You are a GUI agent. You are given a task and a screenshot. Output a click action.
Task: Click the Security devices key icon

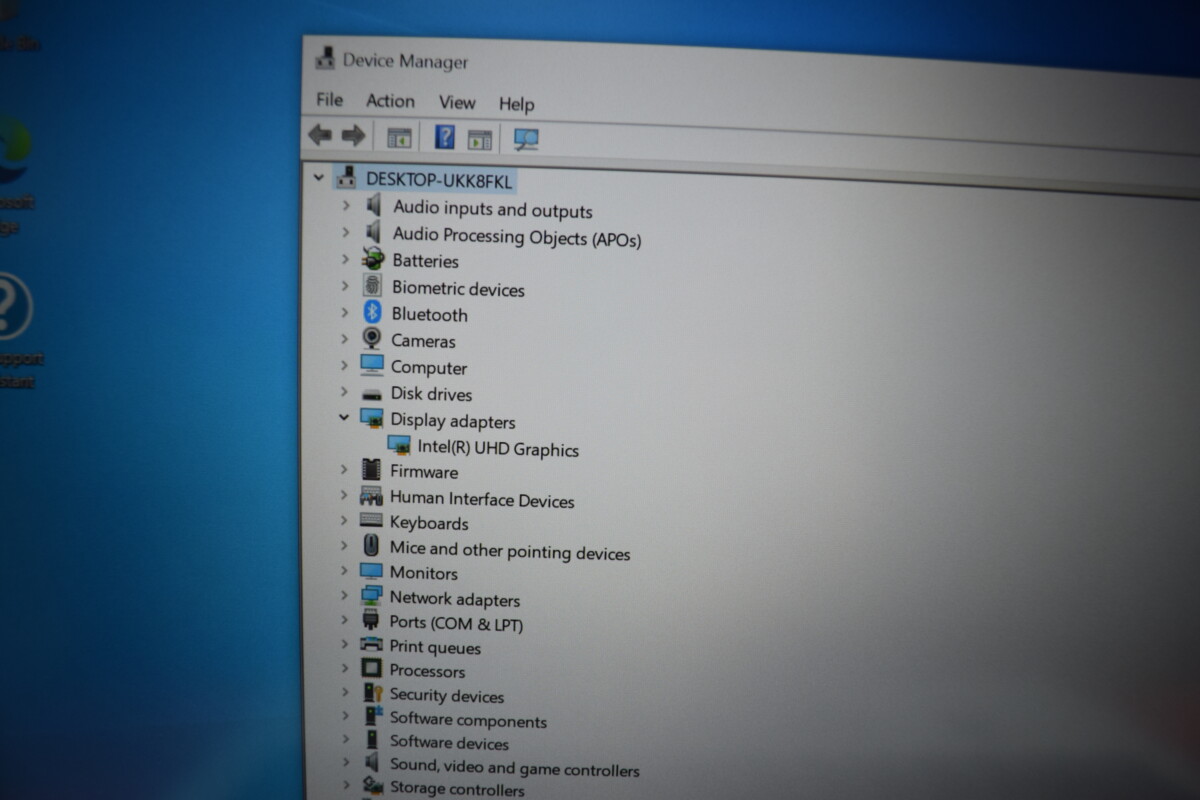(x=372, y=693)
